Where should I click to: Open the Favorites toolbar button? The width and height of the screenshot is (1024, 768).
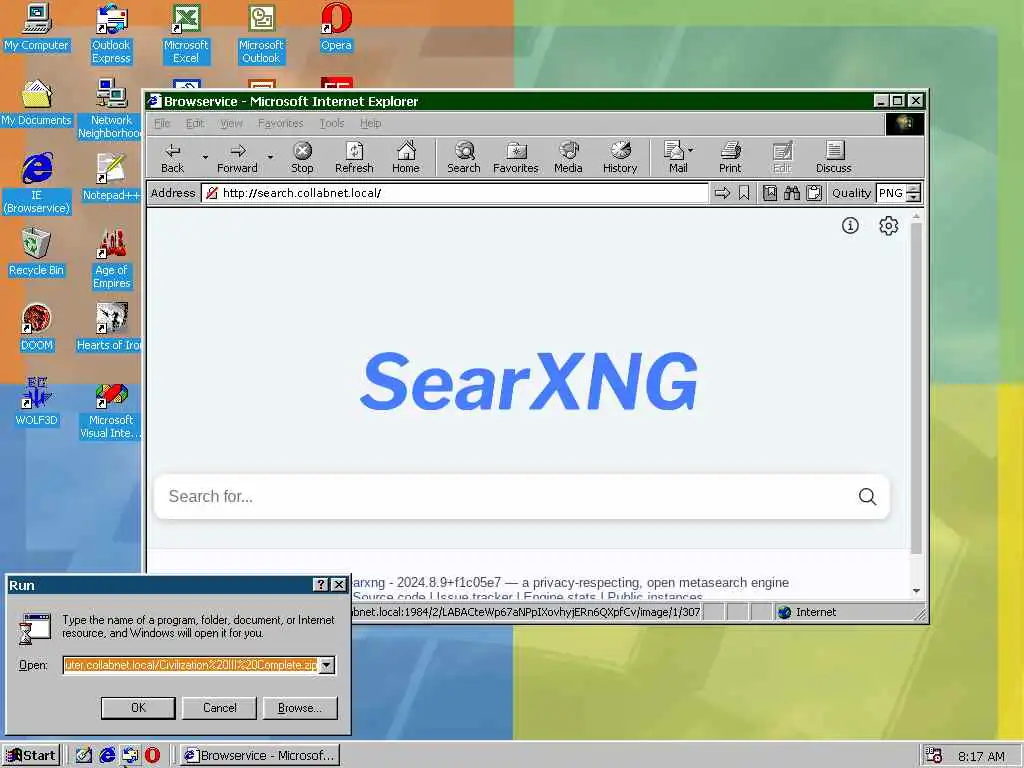click(x=516, y=157)
